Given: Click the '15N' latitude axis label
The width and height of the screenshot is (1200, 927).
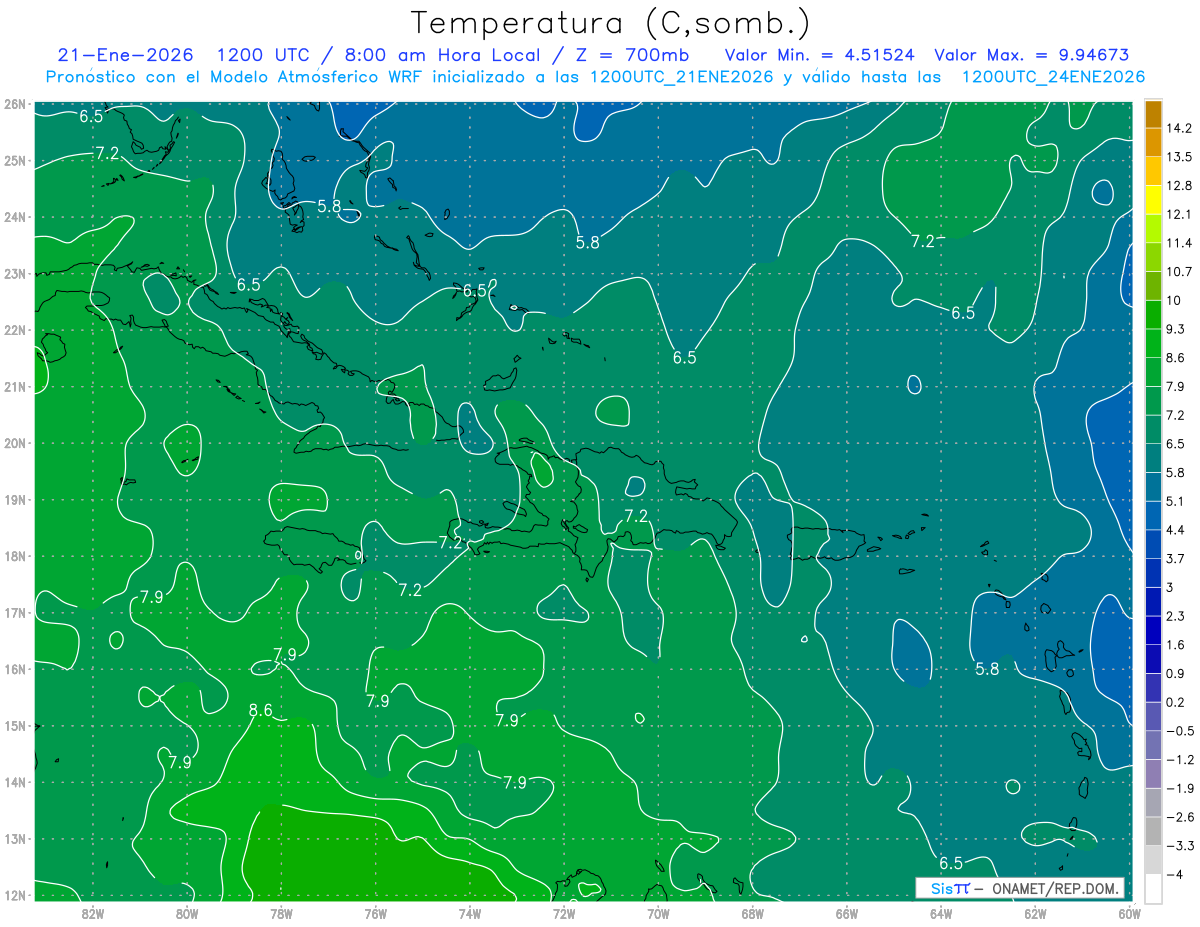Looking at the screenshot, I should [x=15, y=726].
